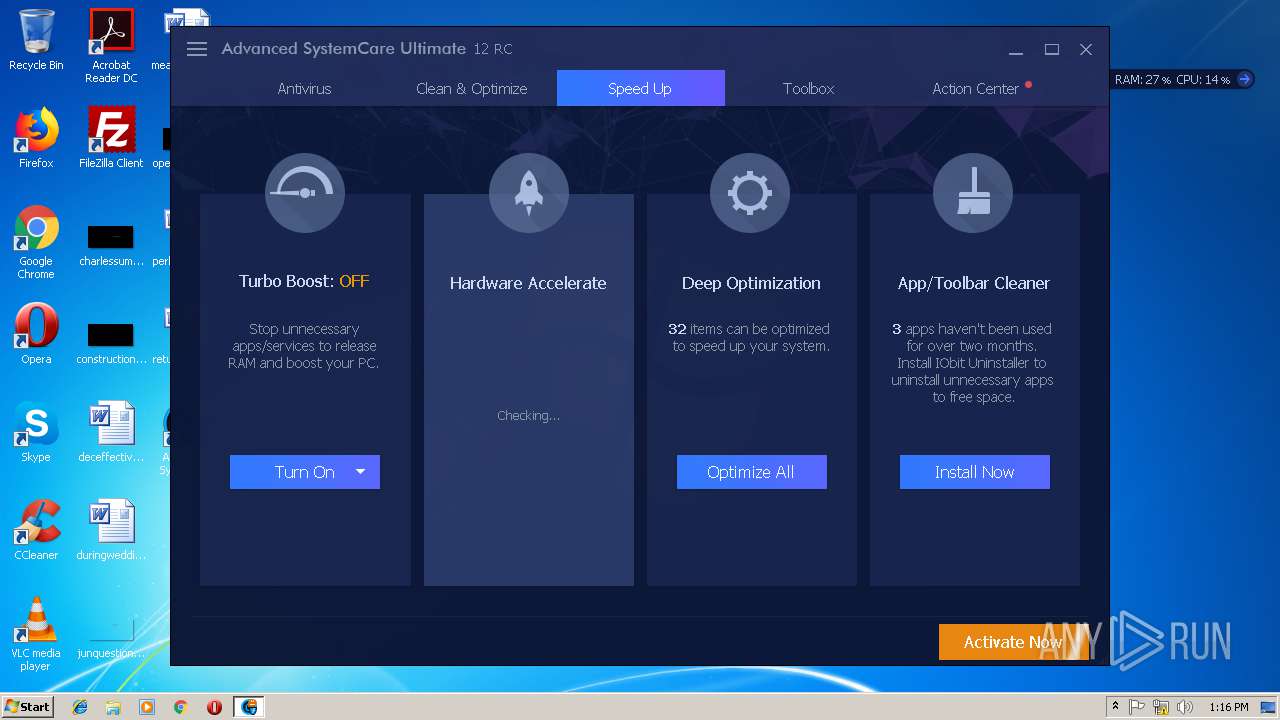Launch Internet Explorer from taskbar

pyautogui.click(x=80, y=707)
